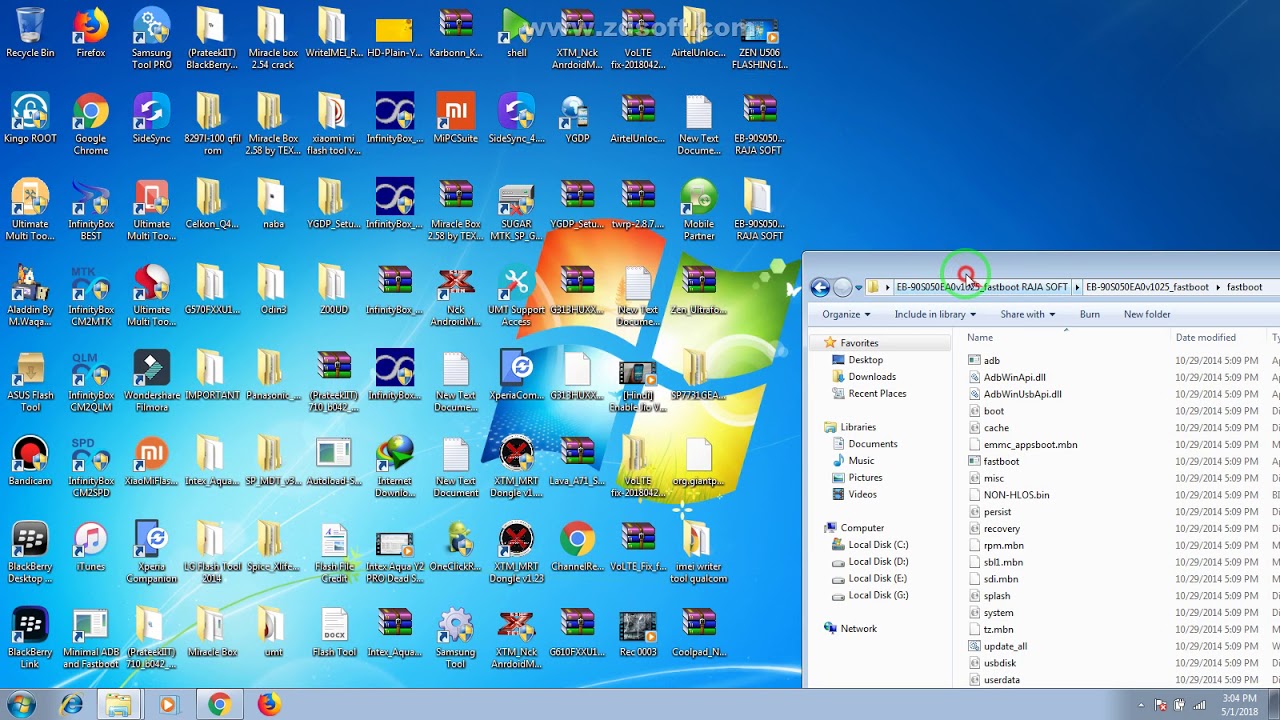Screen dimensions: 1280x720
Task: Expand the Share with dropdown
Action: coord(1028,314)
